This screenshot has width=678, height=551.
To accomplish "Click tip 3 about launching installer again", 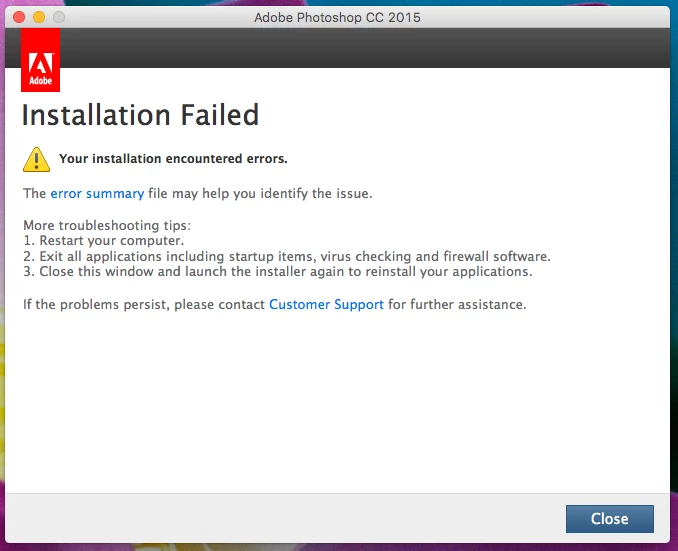I will (x=278, y=272).
